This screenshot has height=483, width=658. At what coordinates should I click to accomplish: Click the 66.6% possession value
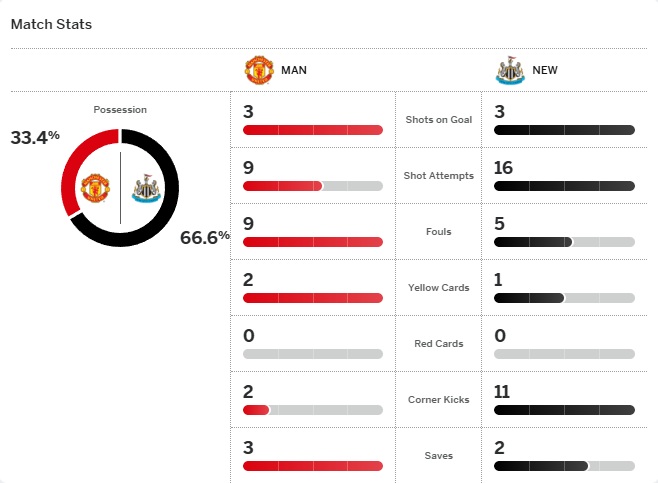(205, 237)
